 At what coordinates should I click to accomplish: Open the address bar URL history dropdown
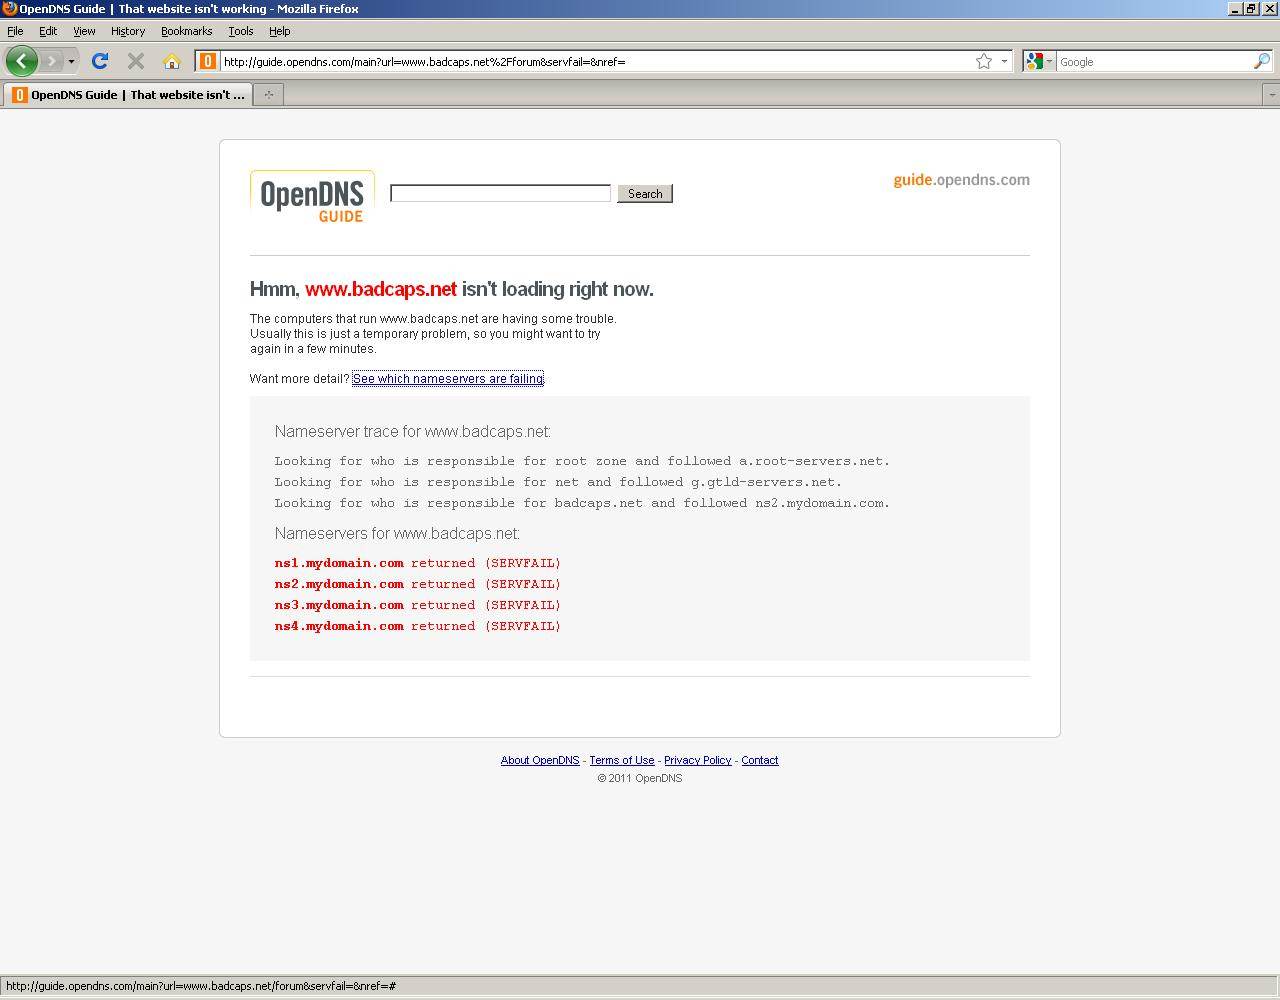(x=1004, y=61)
